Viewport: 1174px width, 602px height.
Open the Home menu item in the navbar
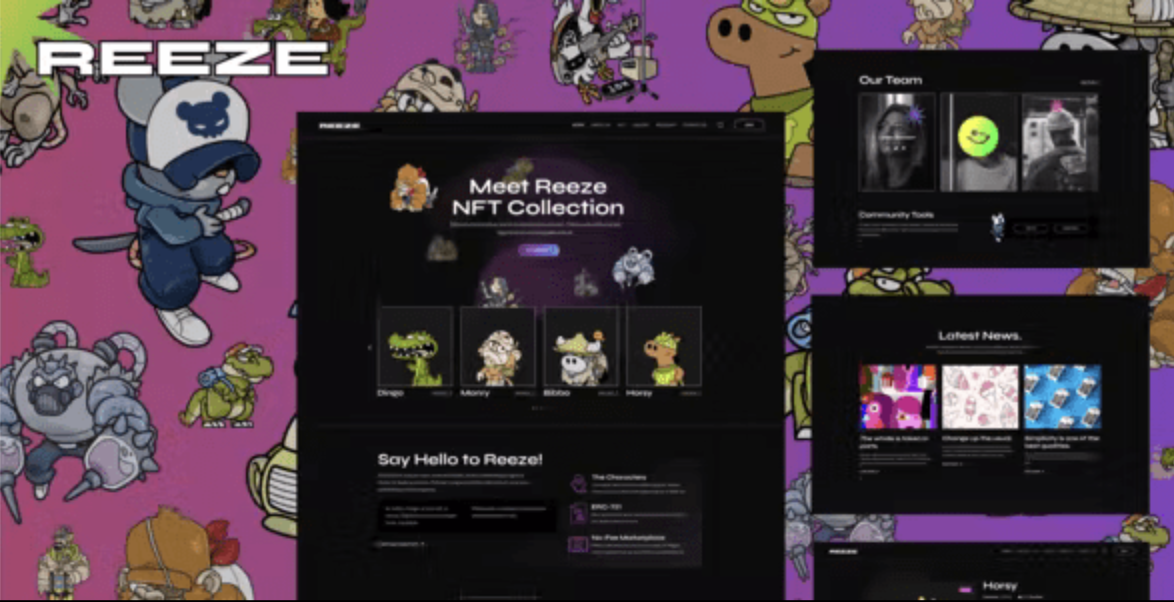[578, 125]
